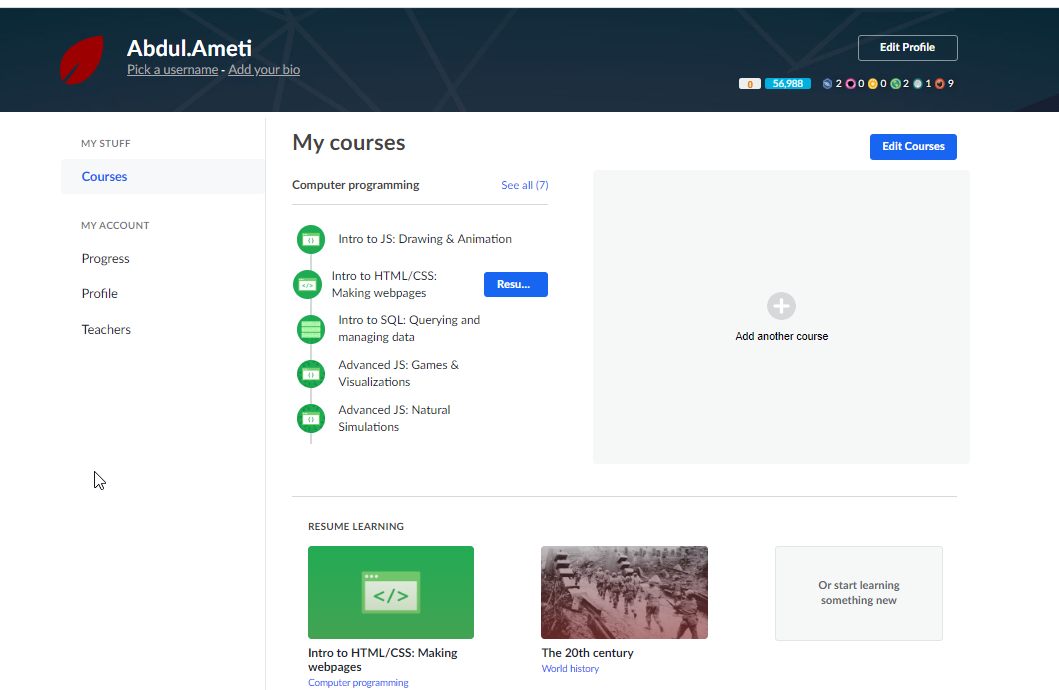
Task: Click Or start learning something new card
Action: 858,593
